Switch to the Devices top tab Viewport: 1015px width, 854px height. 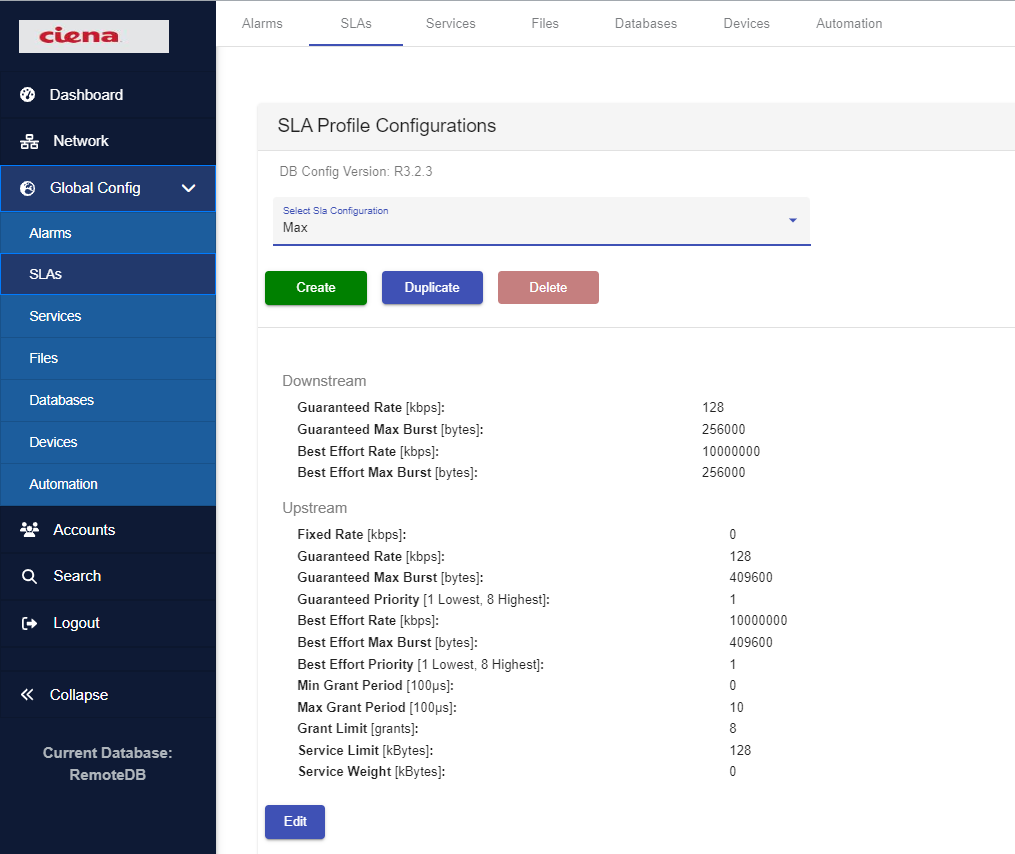(x=746, y=23)
